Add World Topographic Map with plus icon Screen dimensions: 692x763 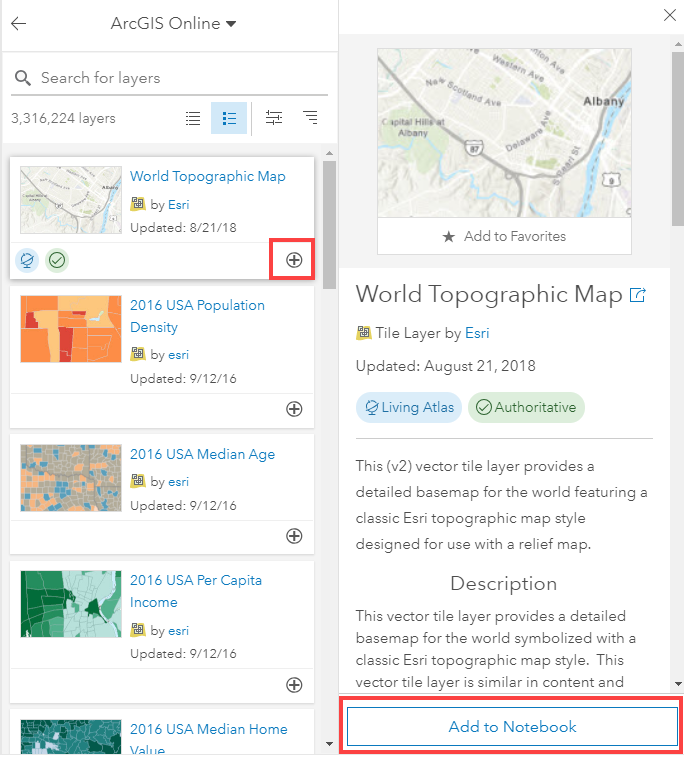tap(294, 260)
